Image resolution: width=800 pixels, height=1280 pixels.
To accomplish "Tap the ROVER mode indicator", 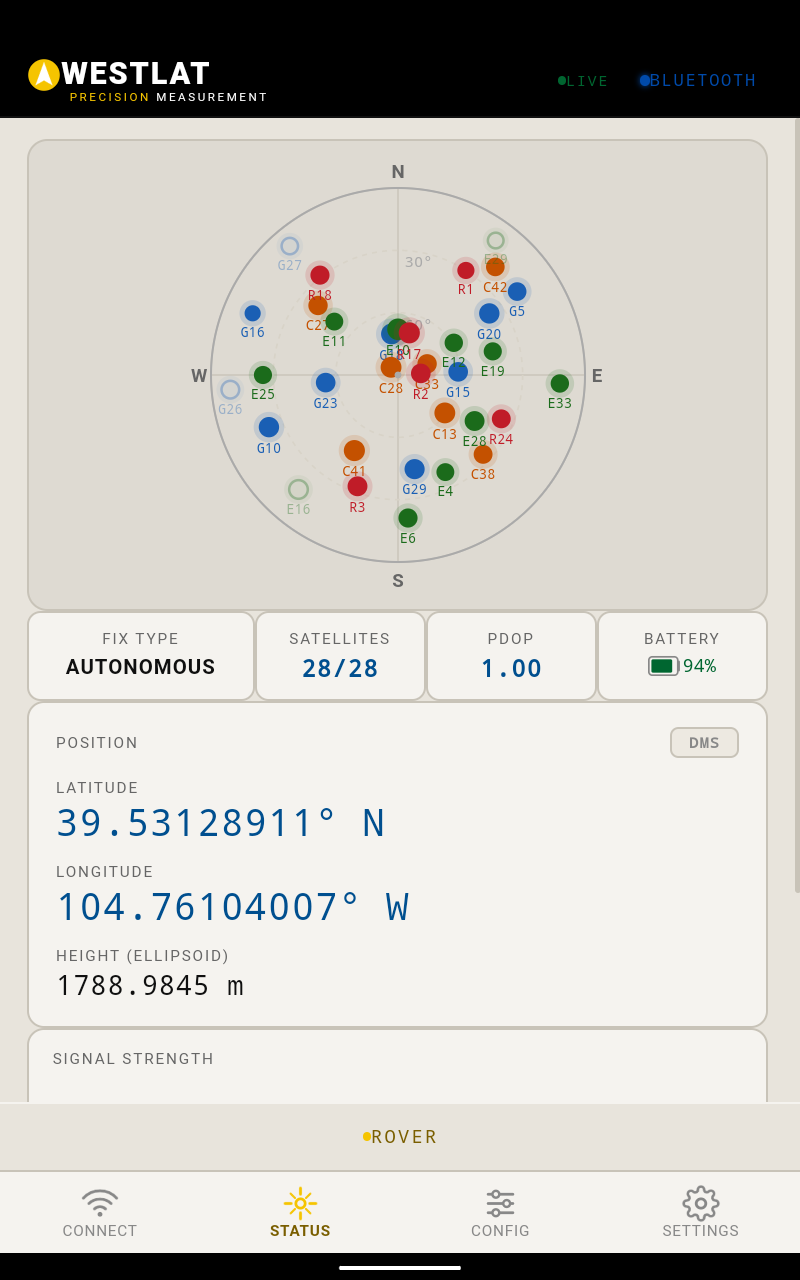I will coord(400,1137).
